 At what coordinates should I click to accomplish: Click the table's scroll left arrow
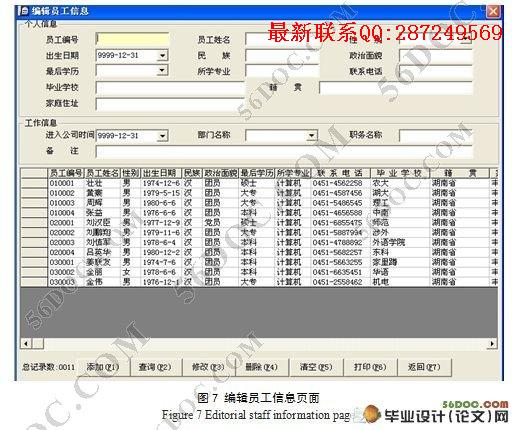(x=26, y=343)
